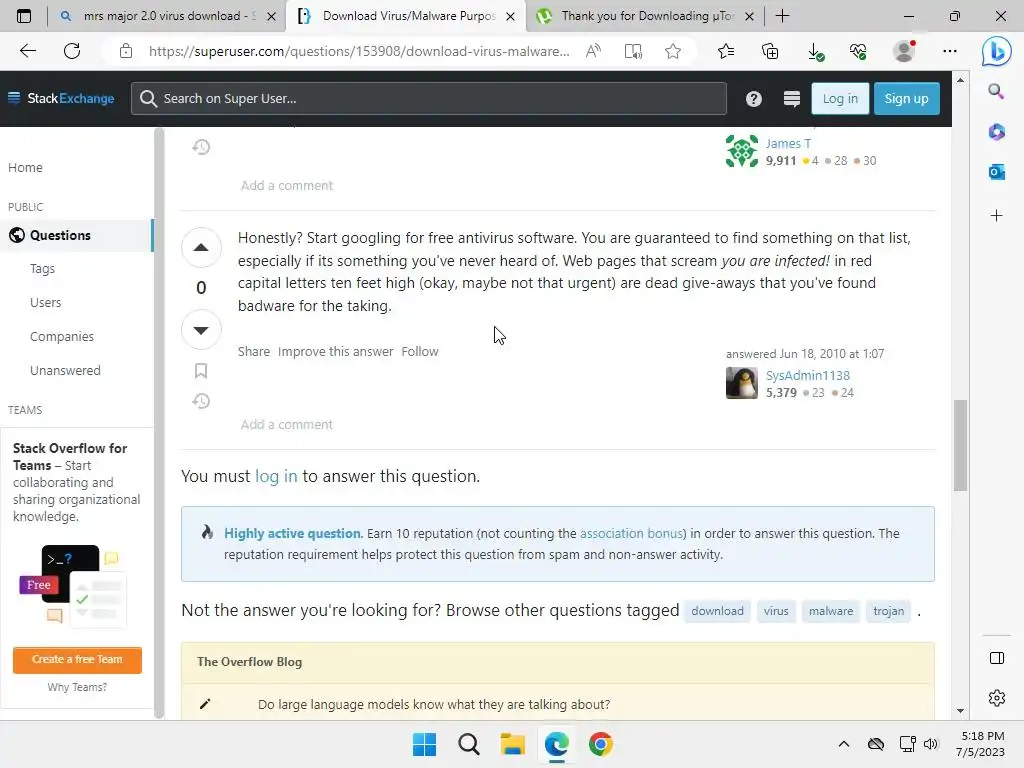Image resolution: width=1024 pixels, height=768 pixels.
Task: Open Outlook in the sidebar
Action: pyautogui.click(x=996, y=172)
